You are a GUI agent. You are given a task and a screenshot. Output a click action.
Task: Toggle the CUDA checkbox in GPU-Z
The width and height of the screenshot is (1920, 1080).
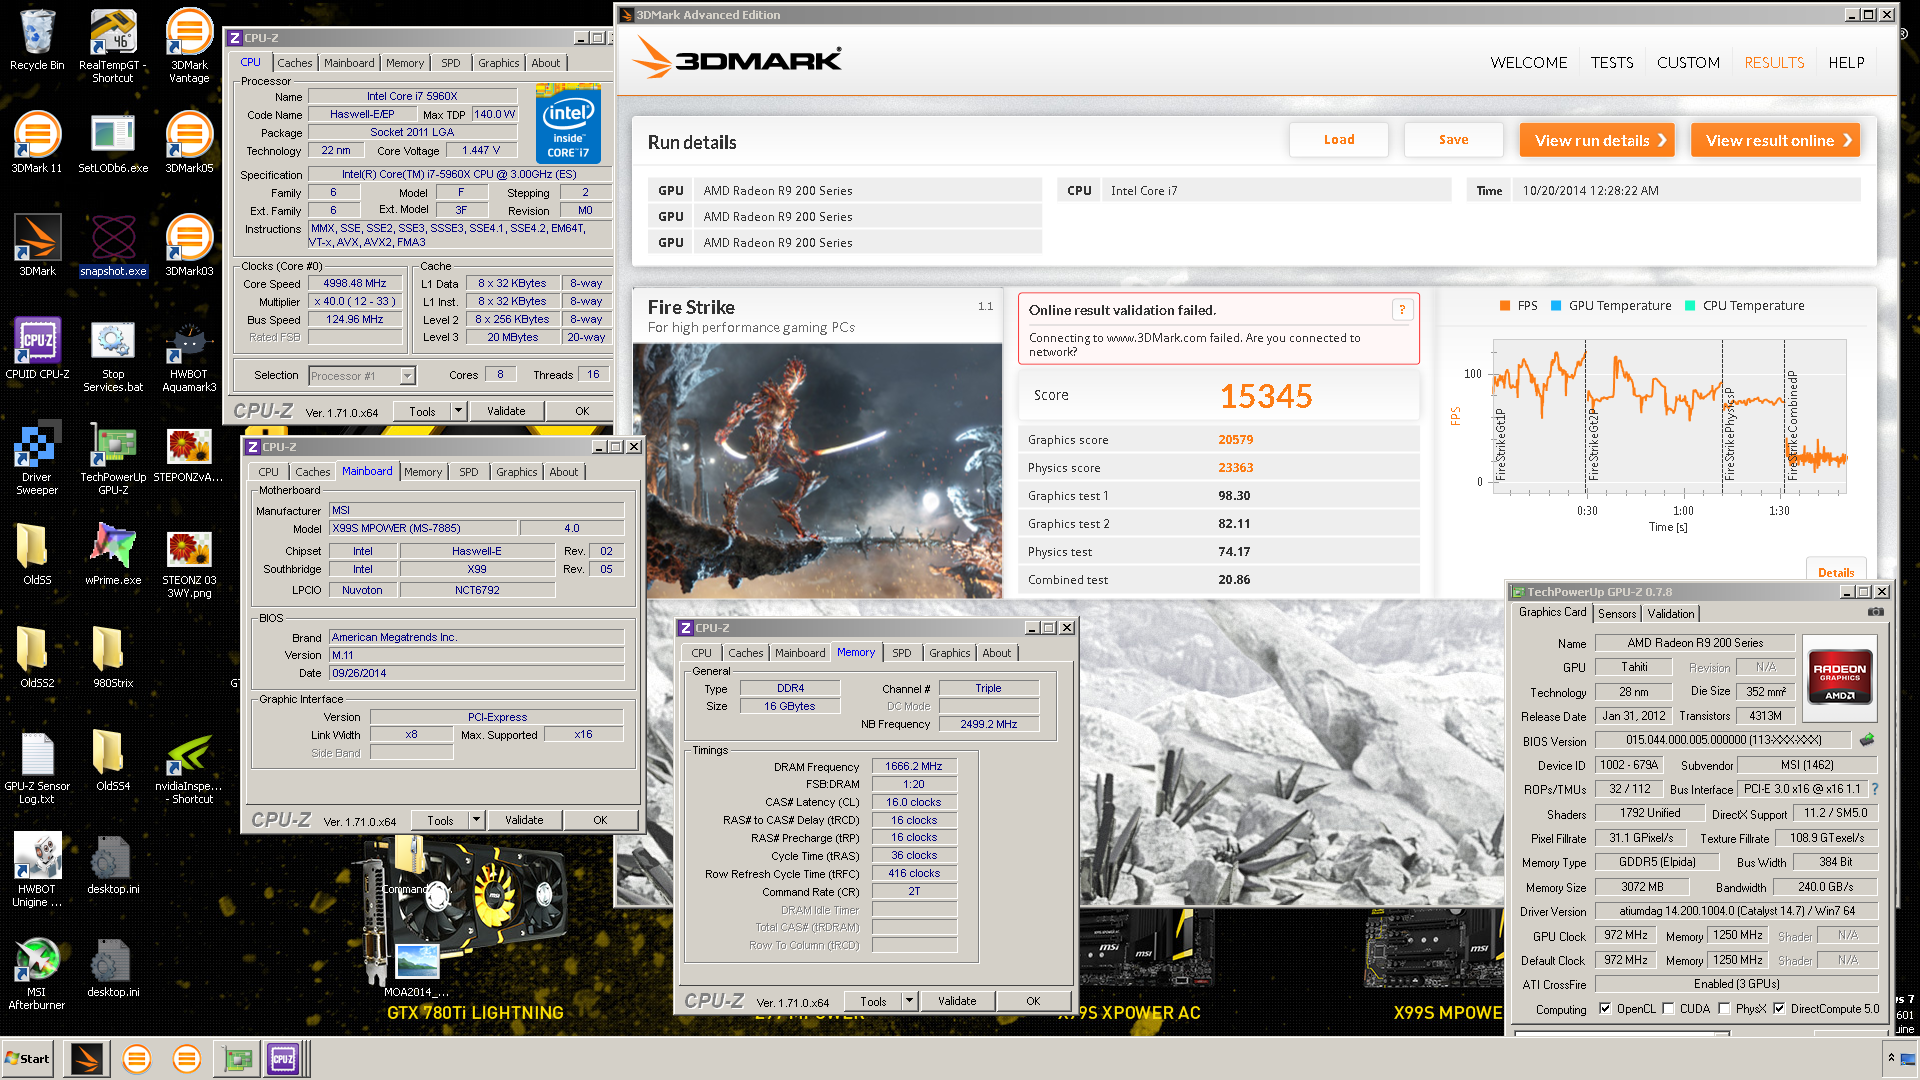[x=1668, y=1009]
